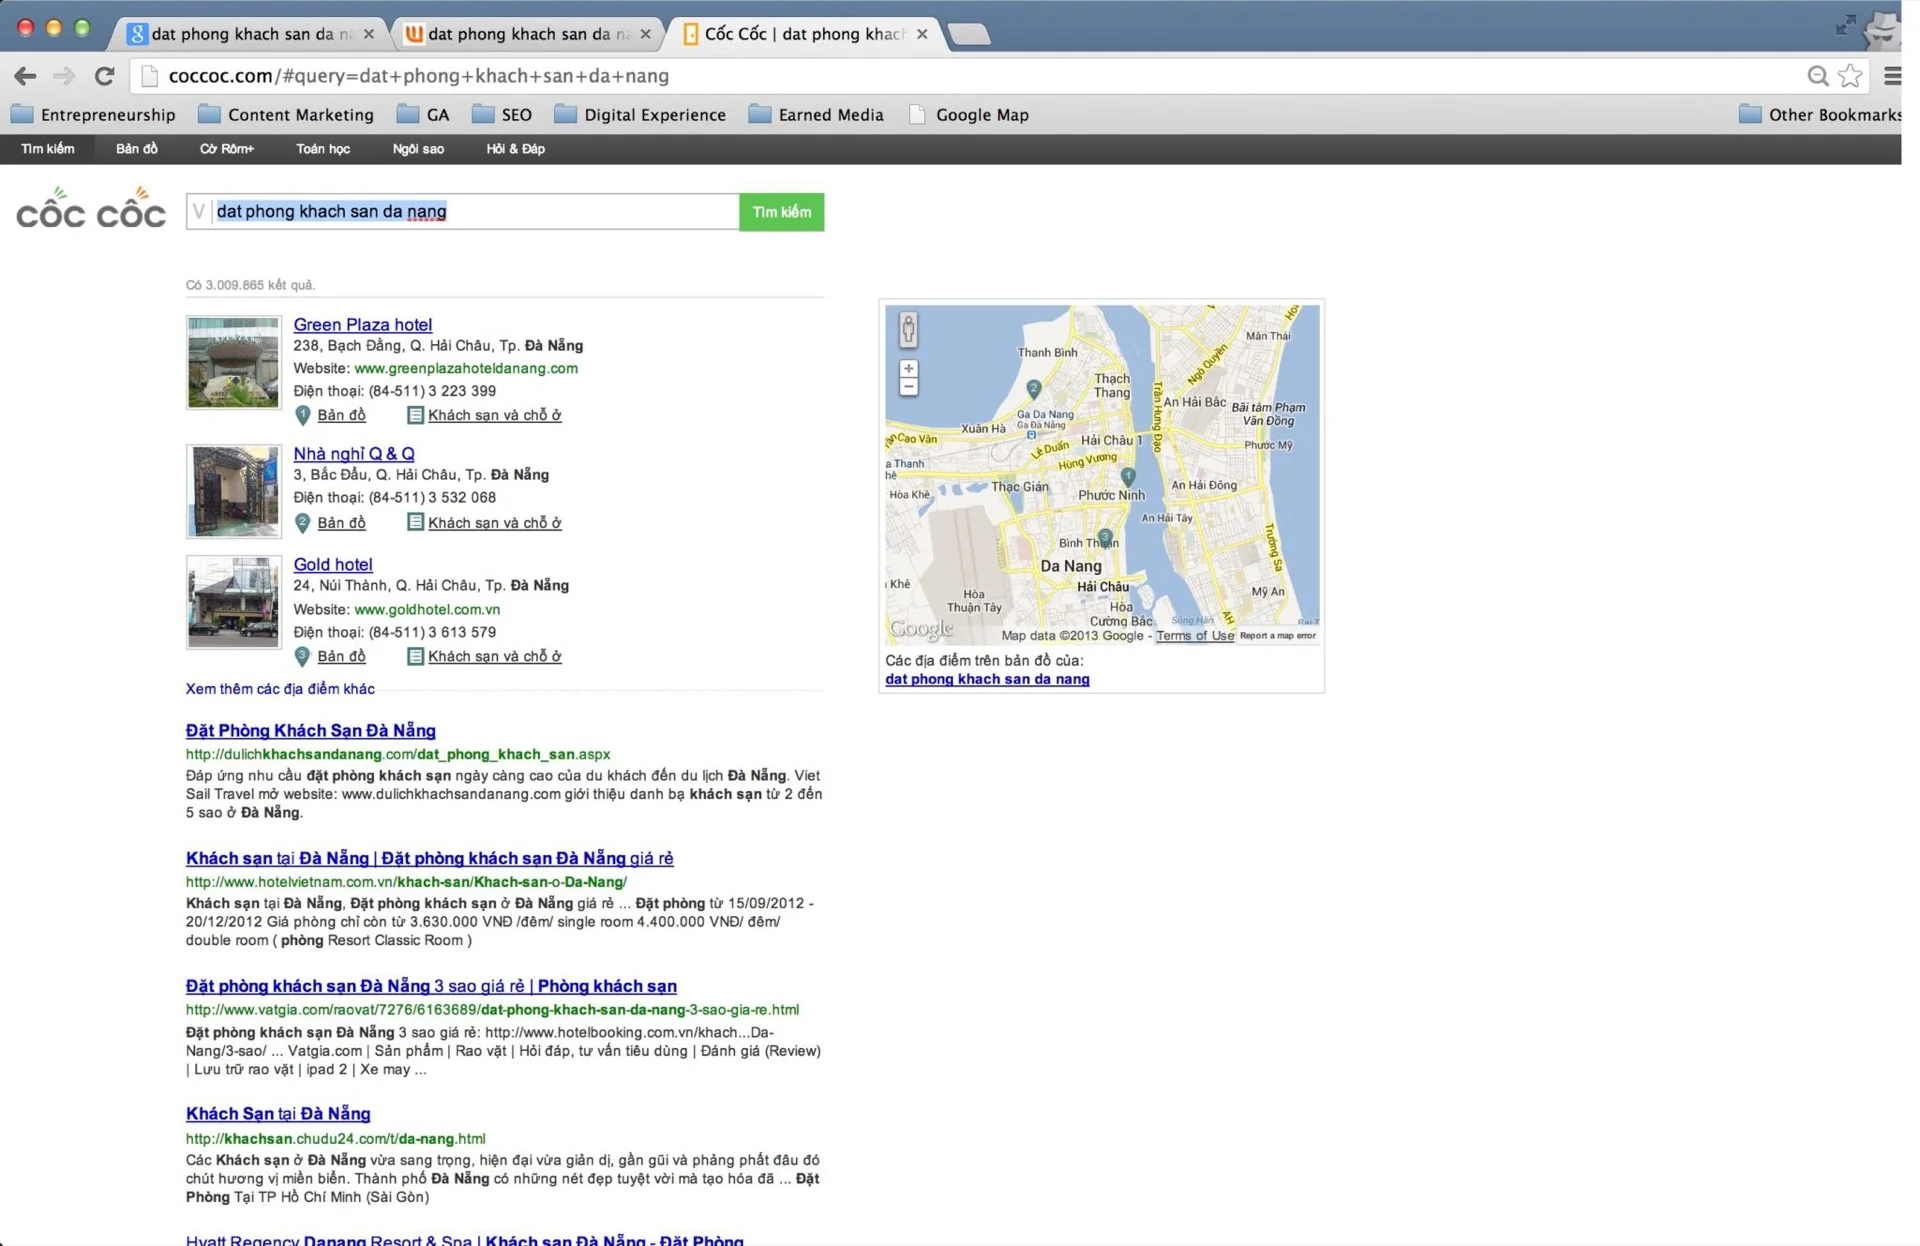The height and width of the screenshot is (1246, 1920).
Task: Open the Bản đồ menu item
Action: [136, 149]
